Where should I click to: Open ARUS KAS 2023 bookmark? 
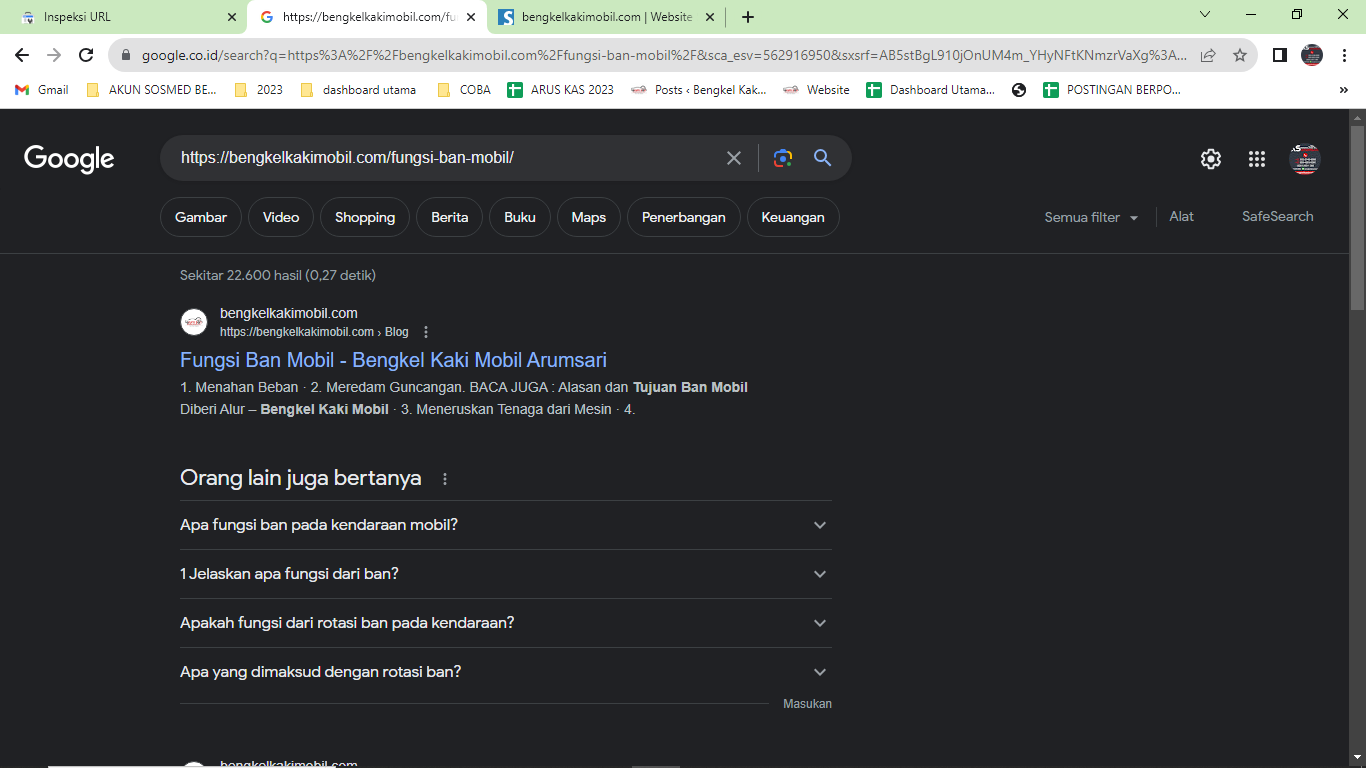561,90
